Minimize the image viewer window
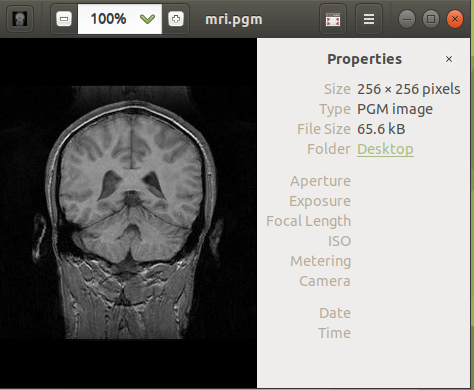474x390 pixels. tap(407, 19)
